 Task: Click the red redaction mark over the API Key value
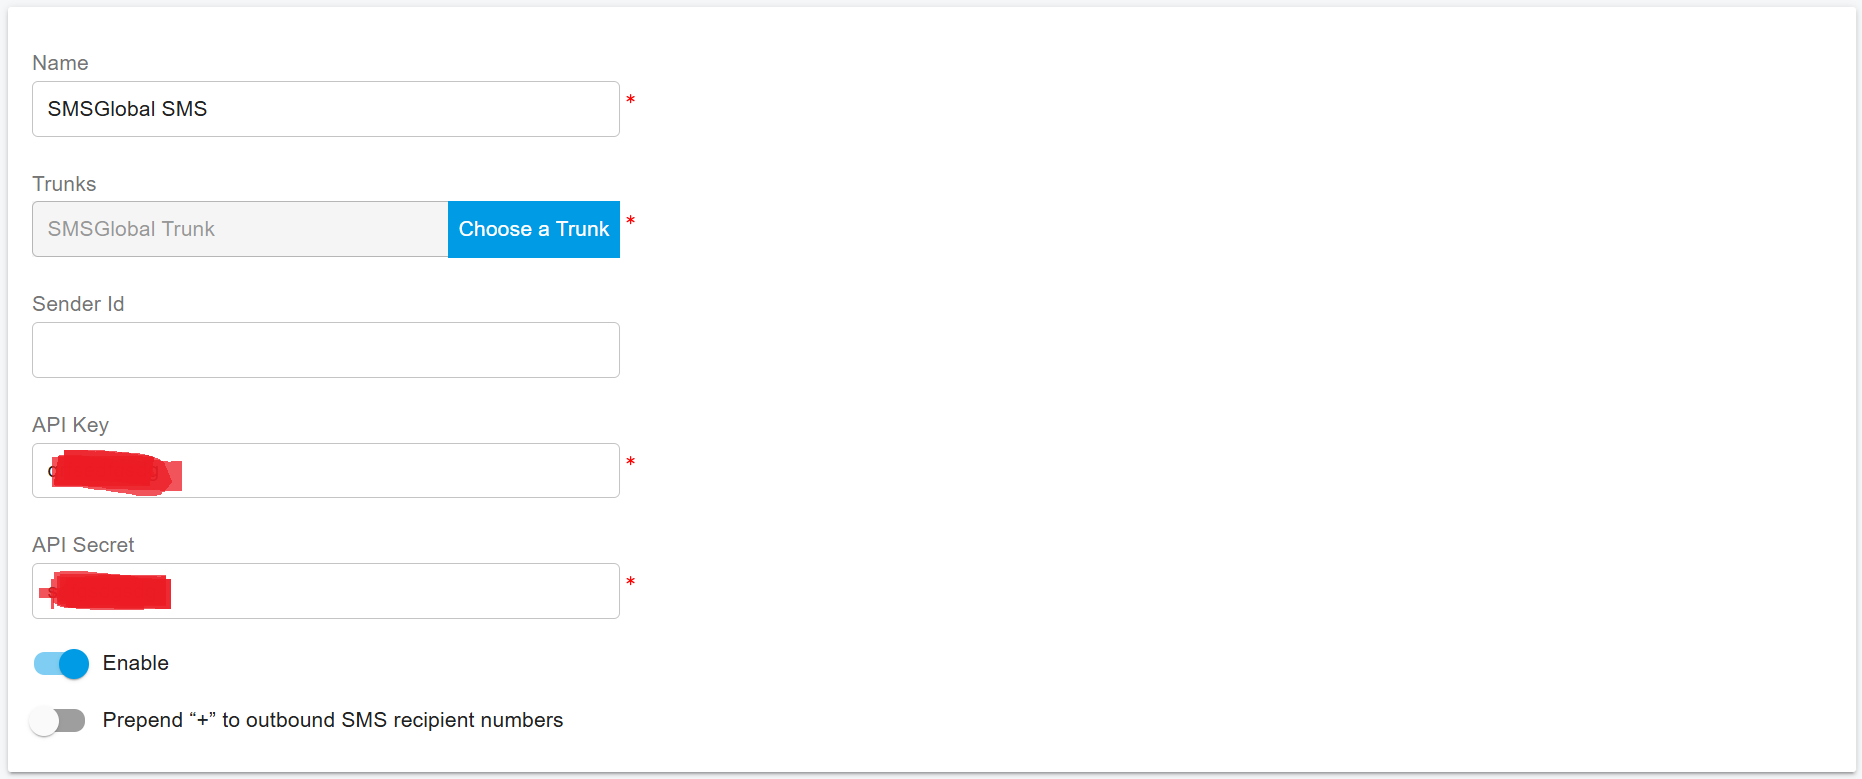pyautogui.click(x=114, y=472)
